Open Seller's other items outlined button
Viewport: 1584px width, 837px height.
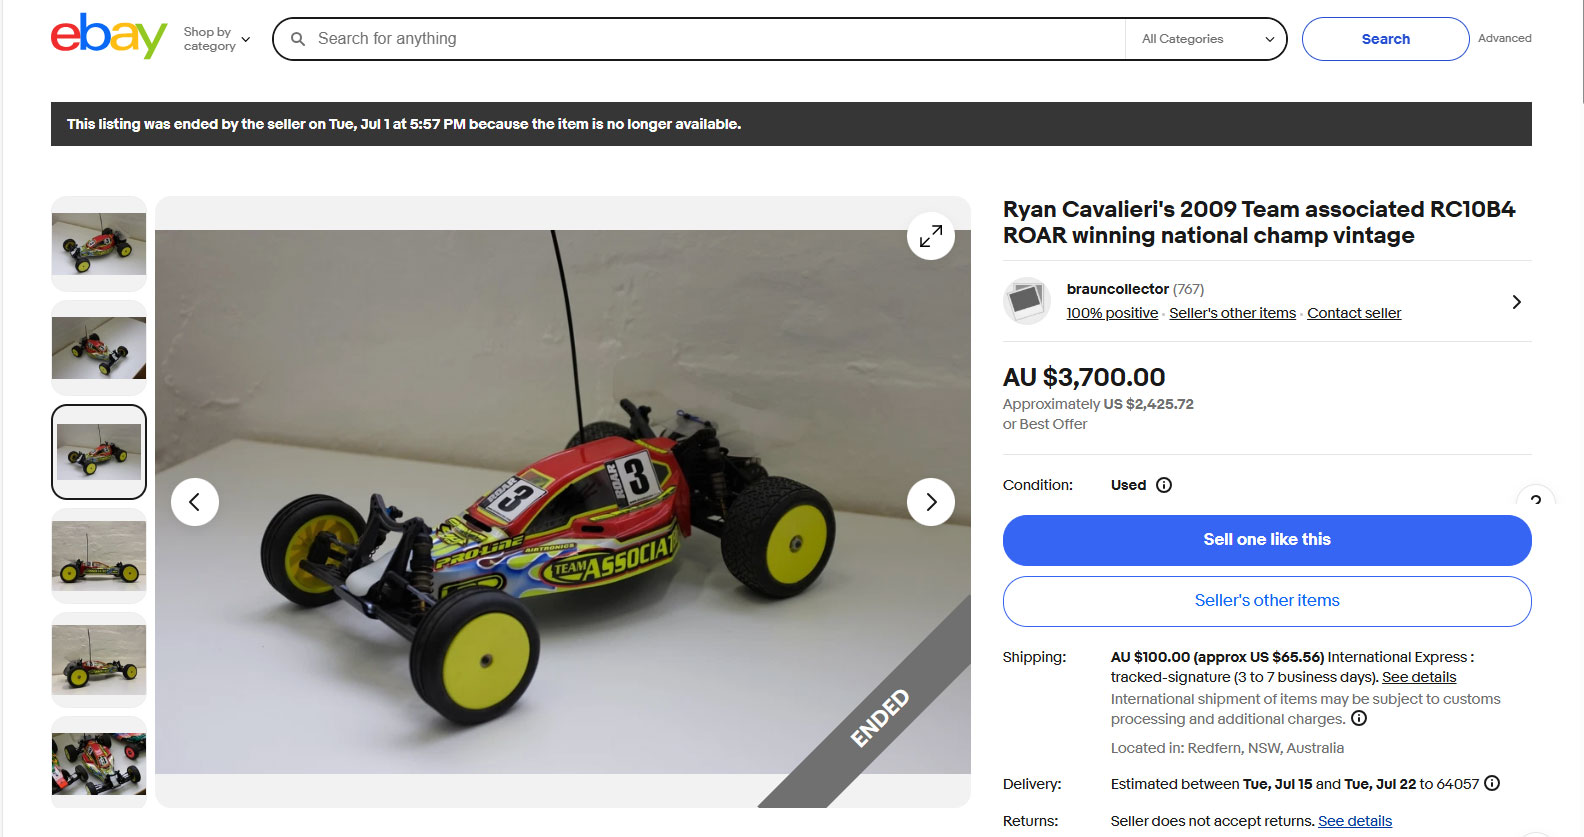pos(1267,601)
